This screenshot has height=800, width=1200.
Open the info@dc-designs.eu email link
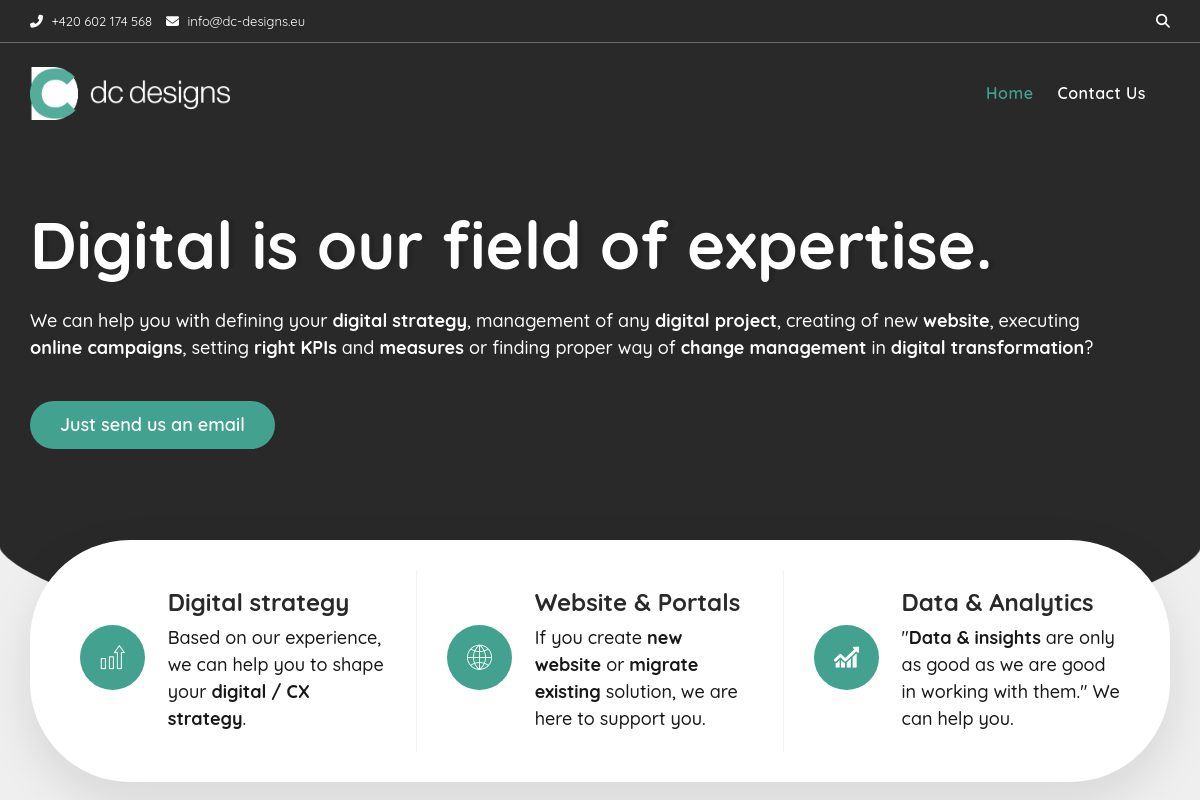[x=246, y=21]
